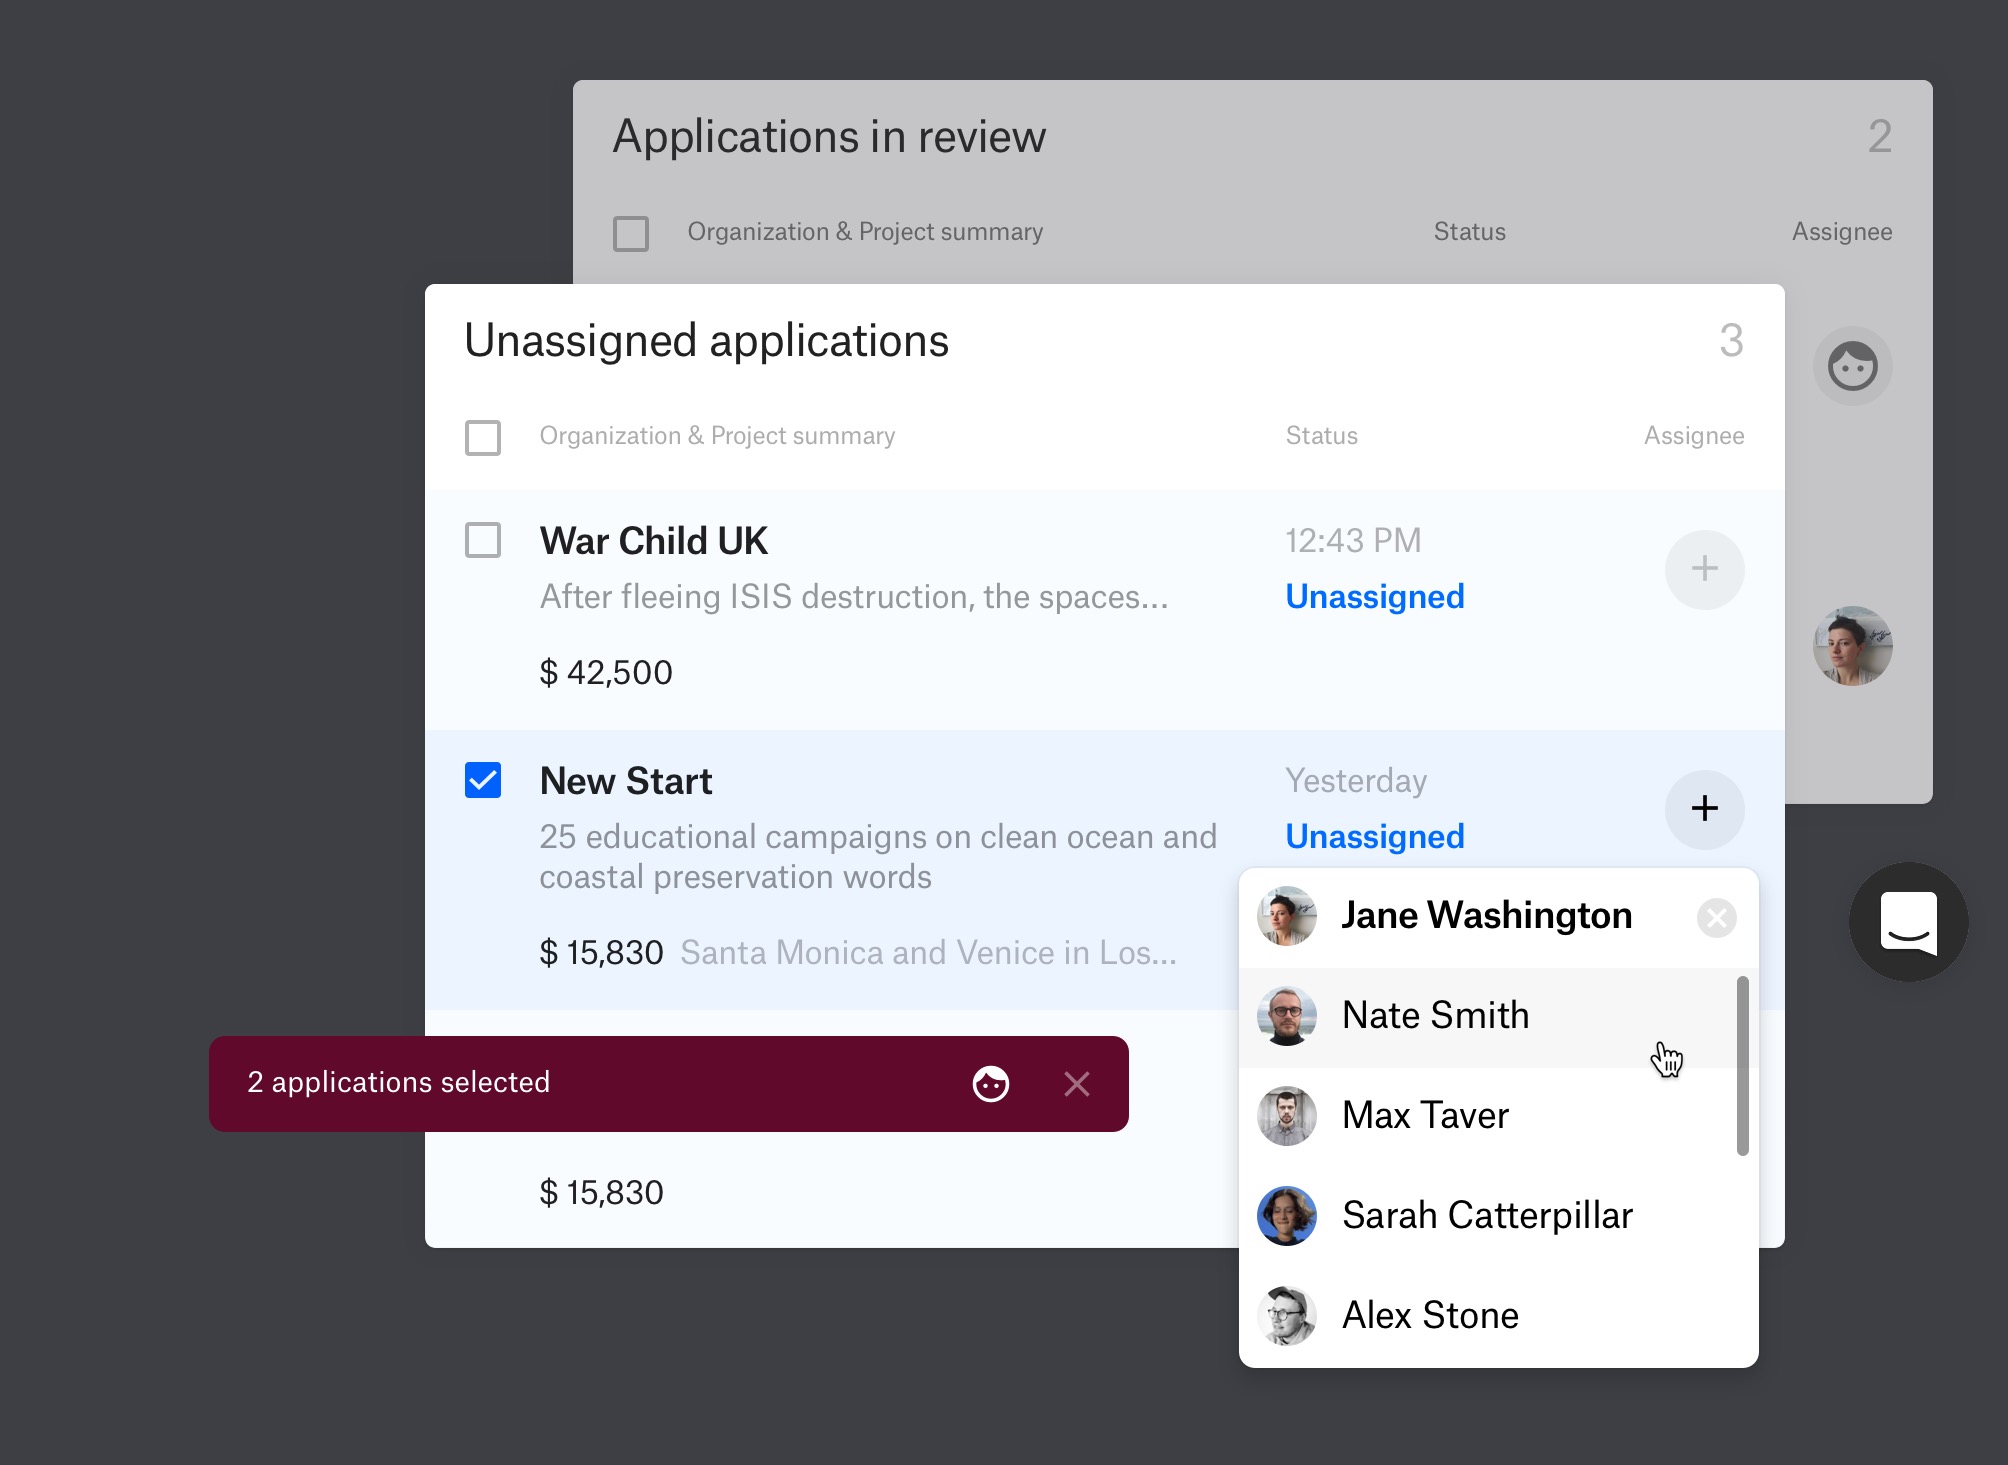Image resolution: width=2008 pixels, height=1465 pixels.
Task: Click the plus assignee button for War Child UK
Action: 1704,569
